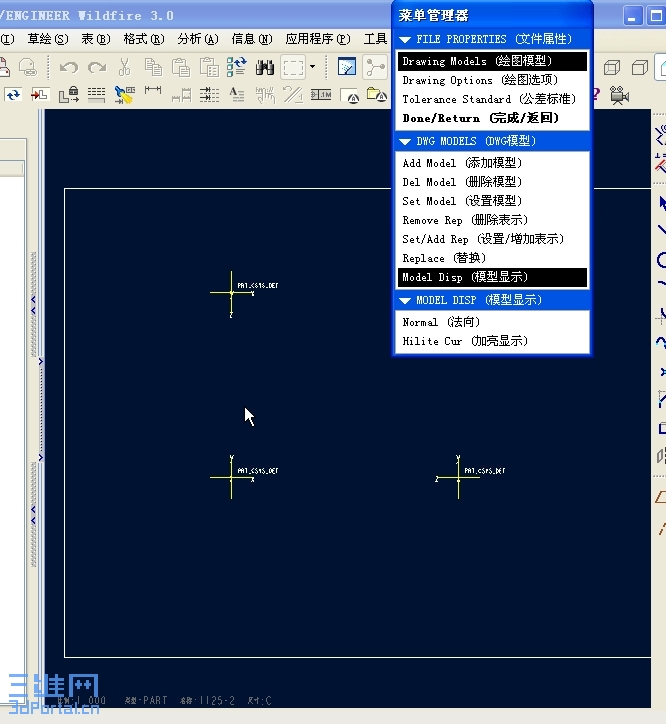Open the 草绘(S) menu

tap(48, 39)
